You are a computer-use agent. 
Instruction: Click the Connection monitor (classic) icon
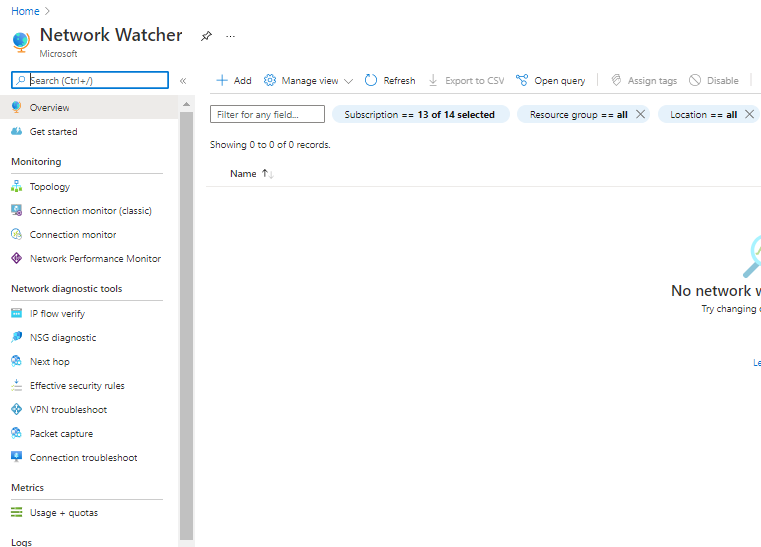pos(17,210)
